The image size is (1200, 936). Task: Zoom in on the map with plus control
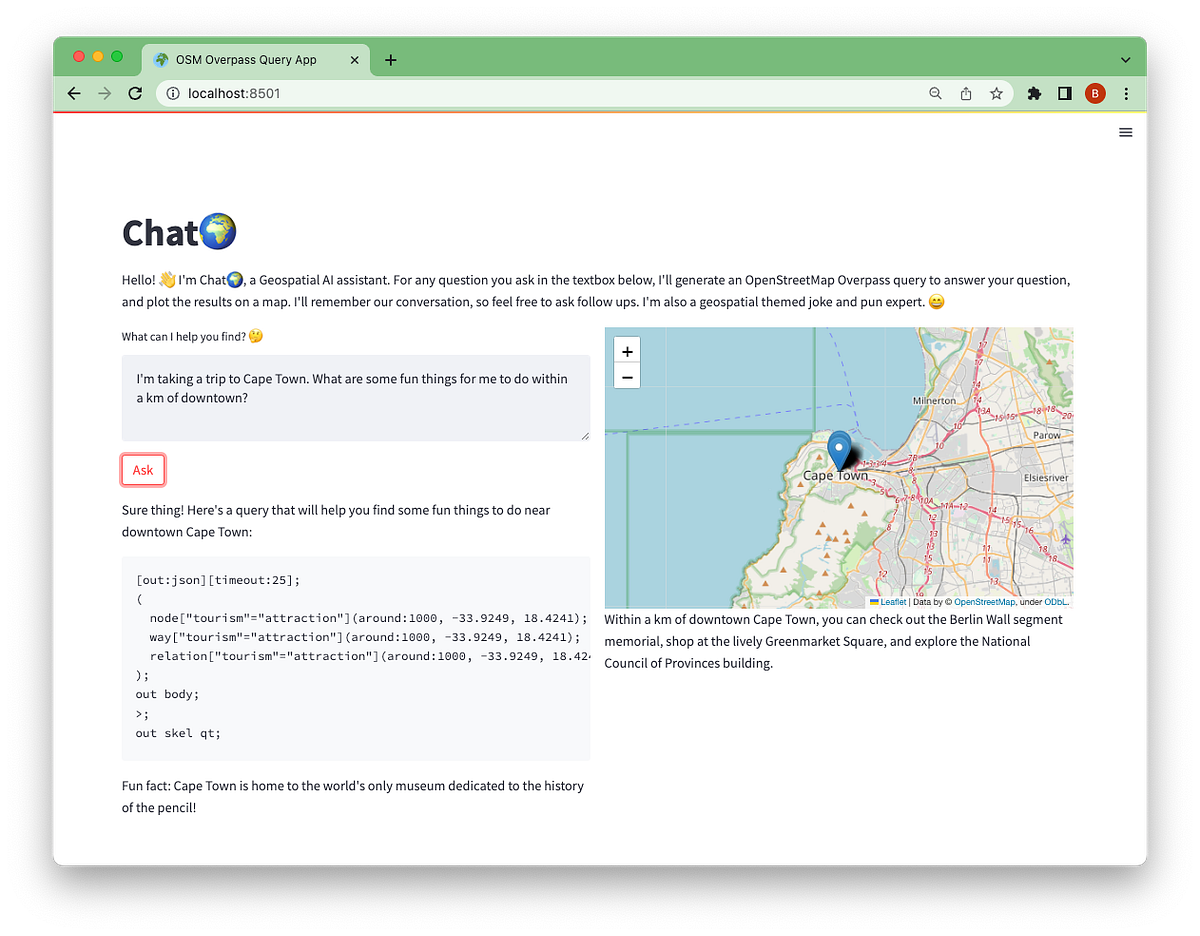pyautogui.click(x=627, y=351)
